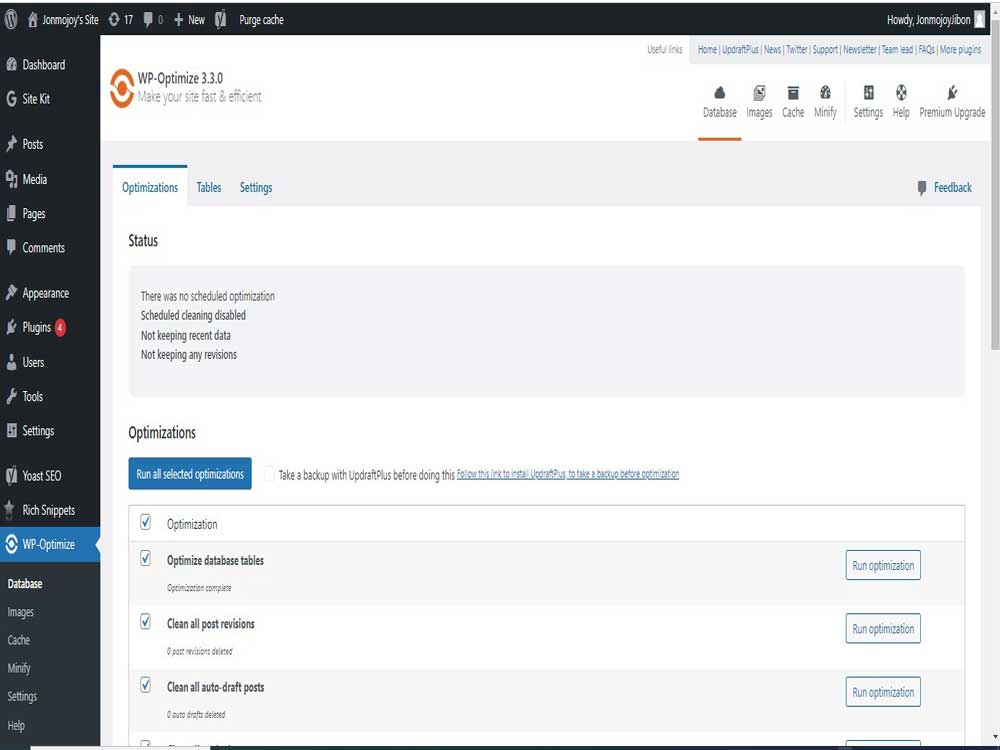Open Cache submenu under WP-Optimize
1000x750 pixels.
point(18,640)
